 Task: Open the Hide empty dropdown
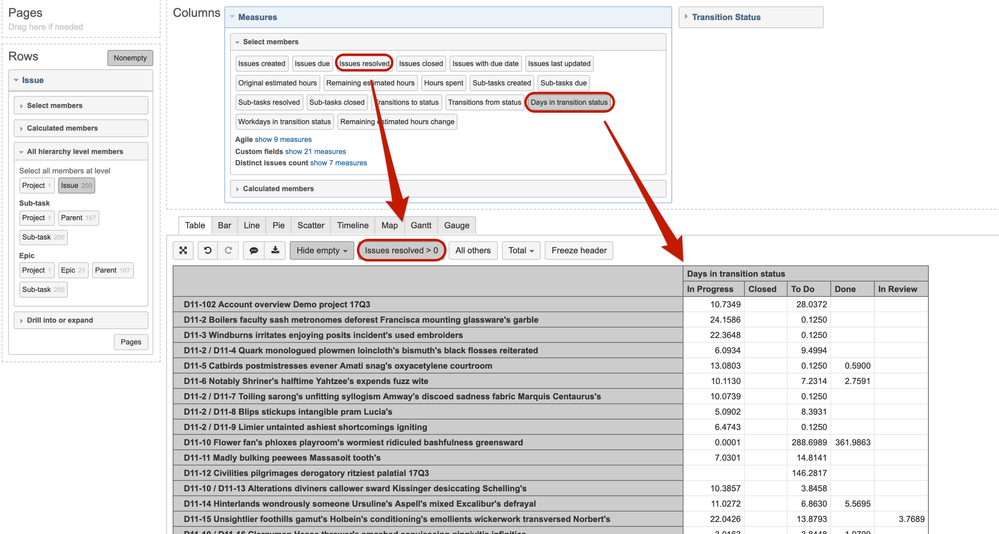[x=322, y=250]
